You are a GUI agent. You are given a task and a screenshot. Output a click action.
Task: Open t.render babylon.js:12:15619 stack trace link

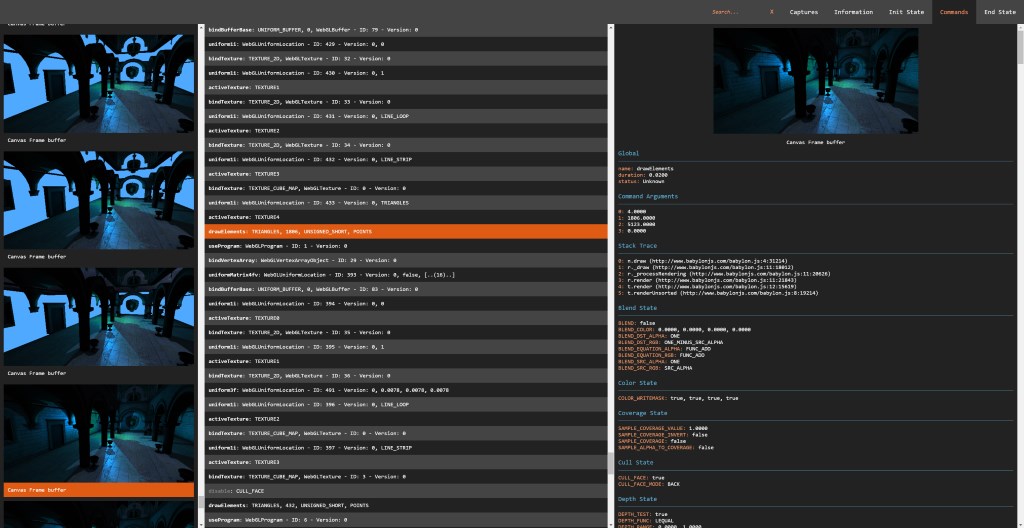(707, 286)
